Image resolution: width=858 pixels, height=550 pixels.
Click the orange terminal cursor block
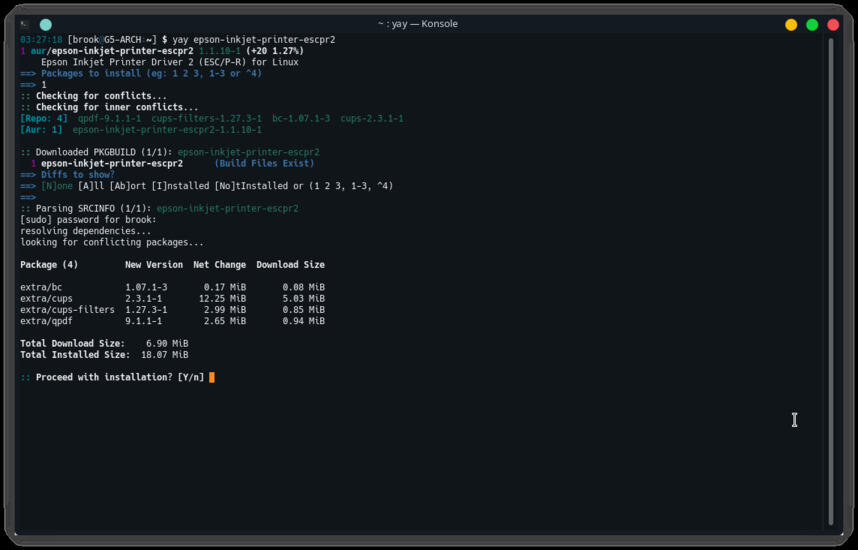click(x=212, y=377)
